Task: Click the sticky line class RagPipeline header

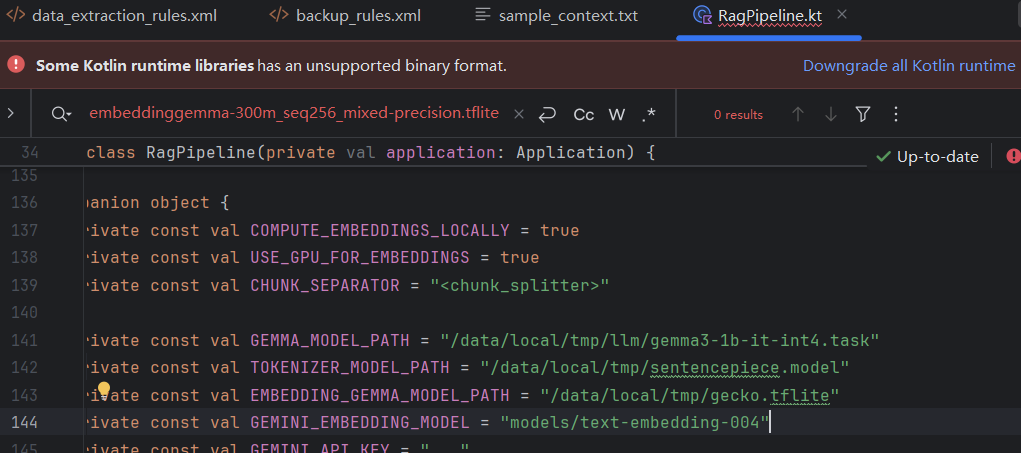Action: pyautogui.click(x=370, y=153)
